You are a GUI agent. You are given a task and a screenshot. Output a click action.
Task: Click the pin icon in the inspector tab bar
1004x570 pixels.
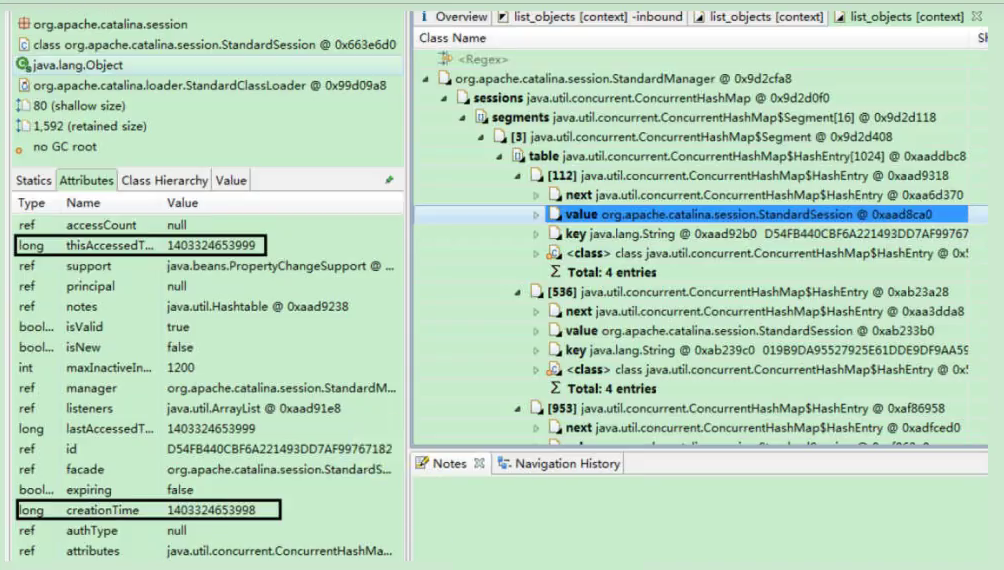390,182
